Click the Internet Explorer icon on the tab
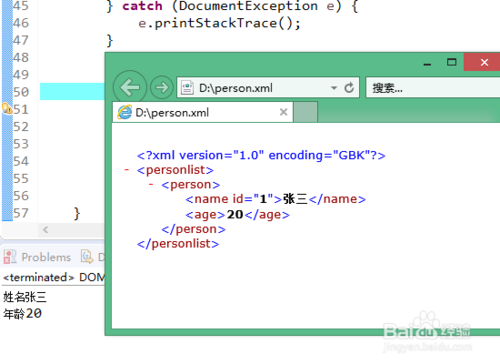The height and width of the screenshot is (364, 500). coord(125,112)
